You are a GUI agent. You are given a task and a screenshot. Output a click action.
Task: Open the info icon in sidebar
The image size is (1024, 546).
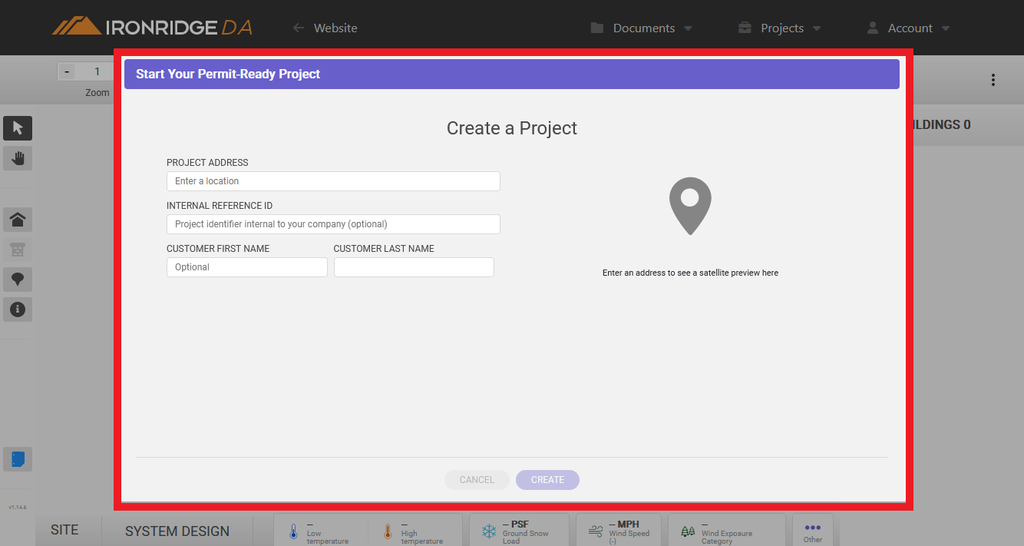click(x=18, y=310)
